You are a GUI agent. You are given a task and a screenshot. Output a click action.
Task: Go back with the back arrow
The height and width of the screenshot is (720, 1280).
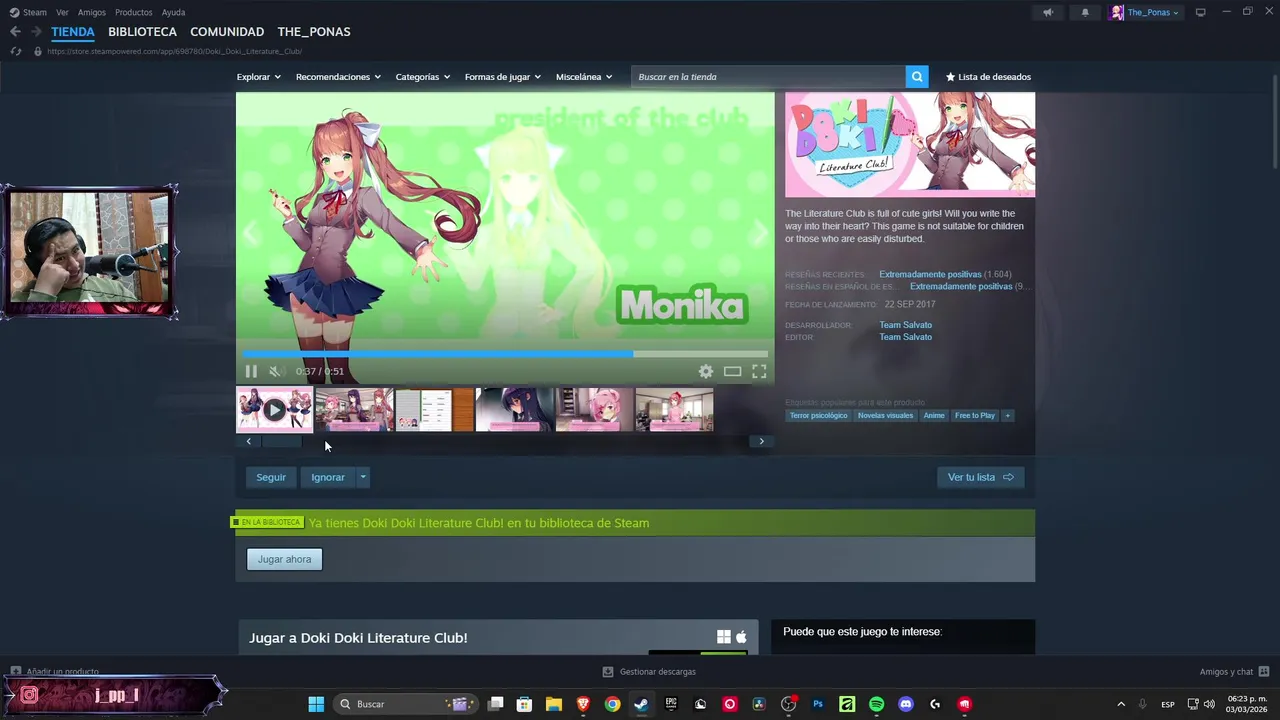pos(15,32)
